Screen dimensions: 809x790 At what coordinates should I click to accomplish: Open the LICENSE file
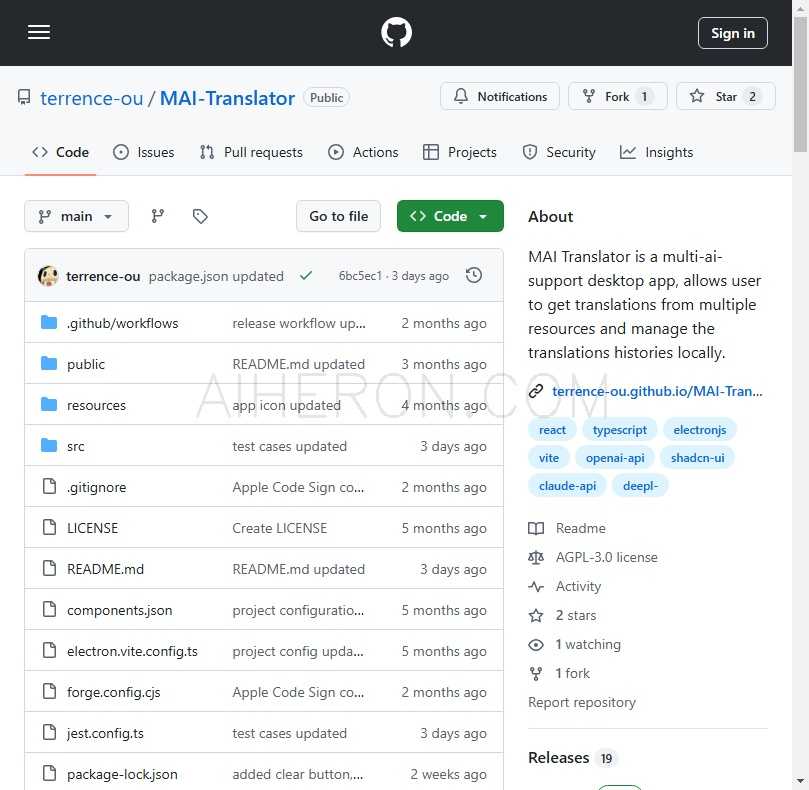pos(92,528)
